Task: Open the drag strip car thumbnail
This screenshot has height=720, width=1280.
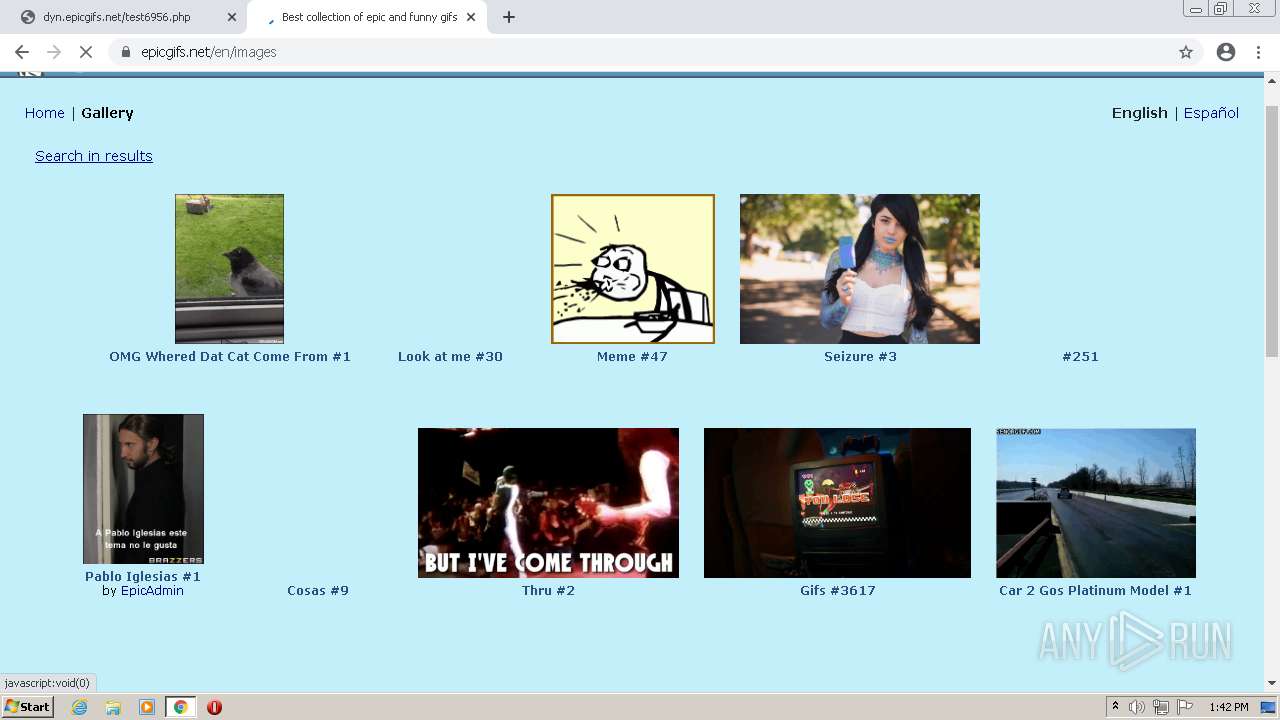Action: click(1096, 503)
